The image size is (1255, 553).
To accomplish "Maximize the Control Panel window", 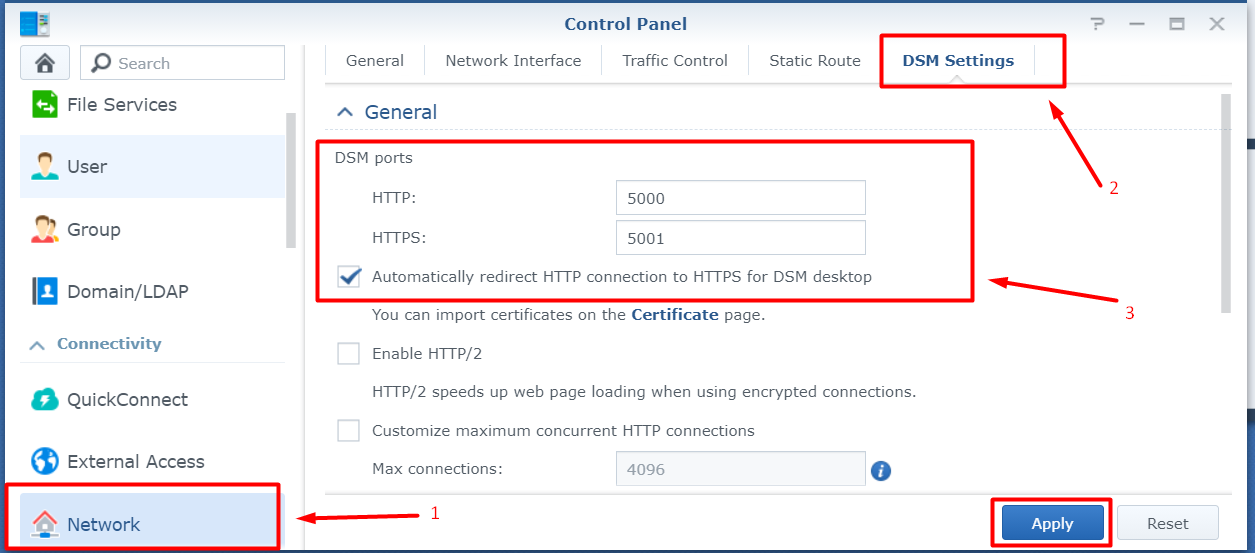I will pos(1177,24).
